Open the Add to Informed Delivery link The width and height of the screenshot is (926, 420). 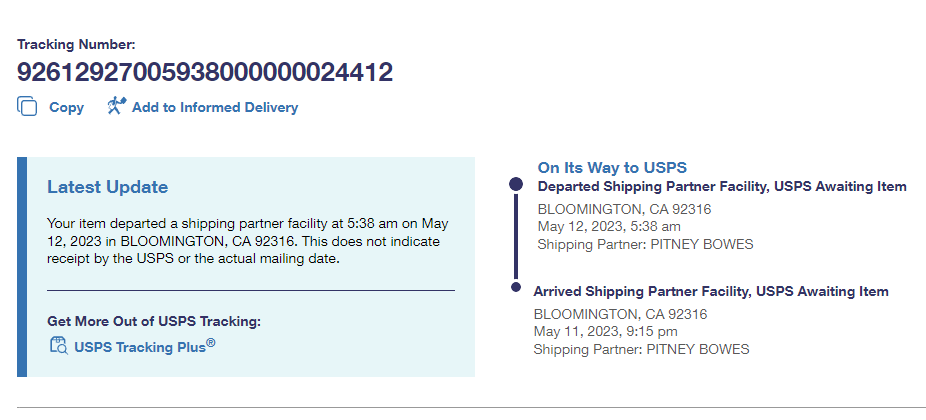[x=214, y=107]
